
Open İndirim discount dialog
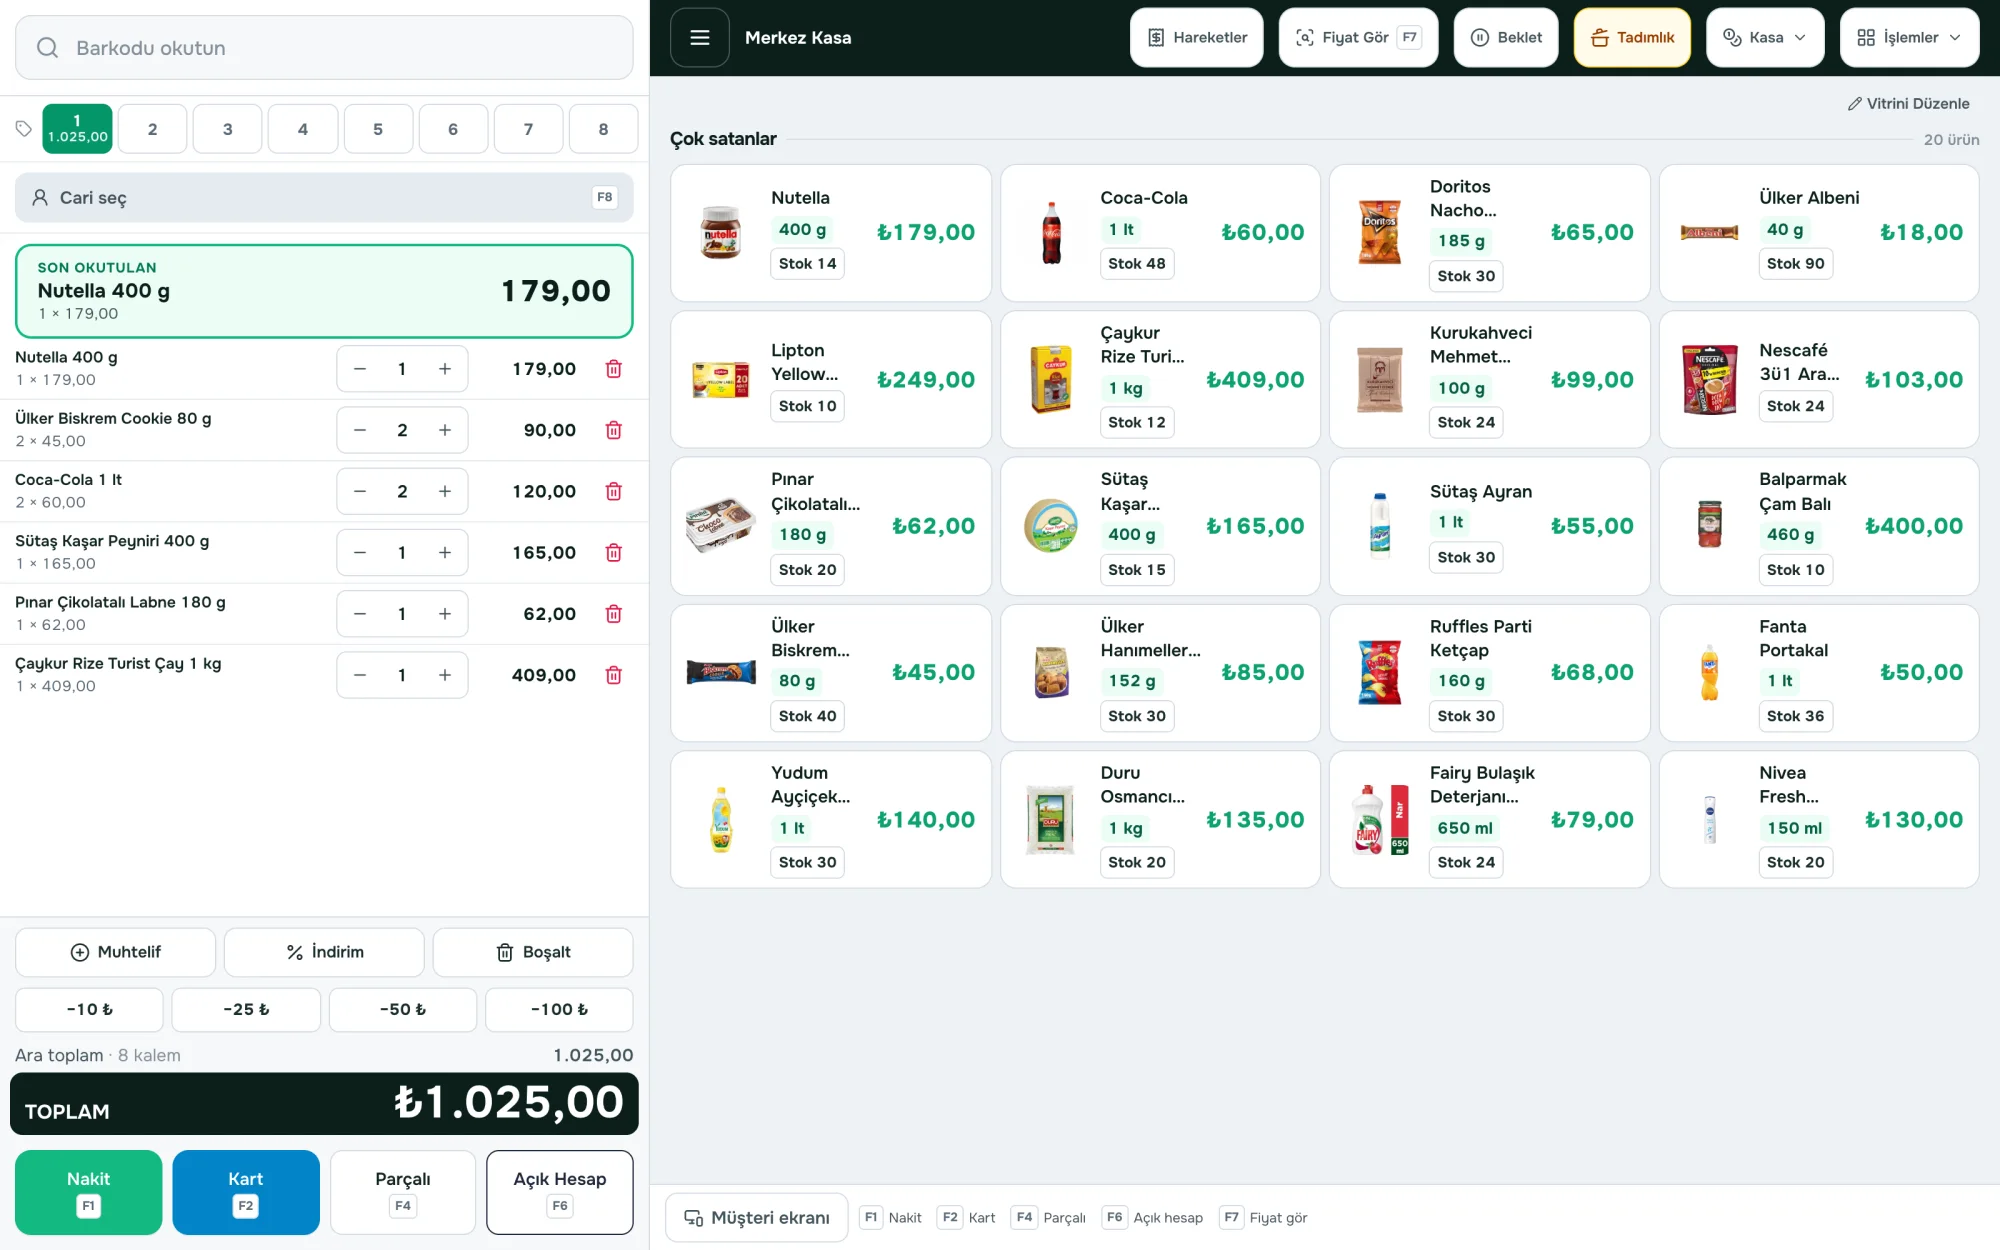(324, 952)
